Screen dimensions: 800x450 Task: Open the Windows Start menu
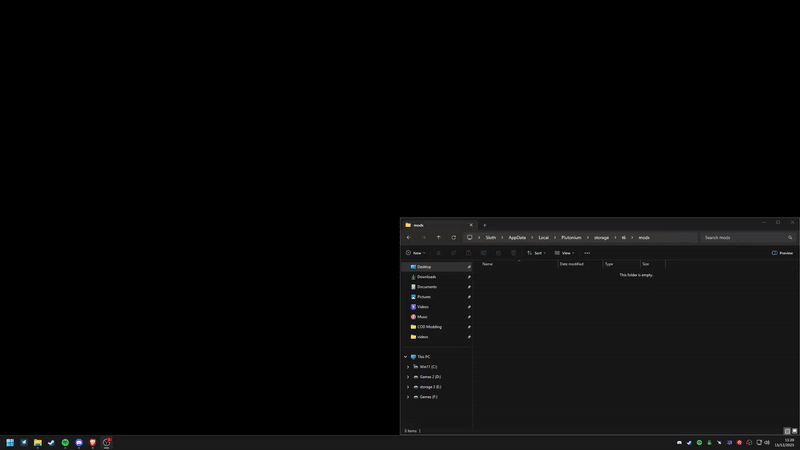10,443
